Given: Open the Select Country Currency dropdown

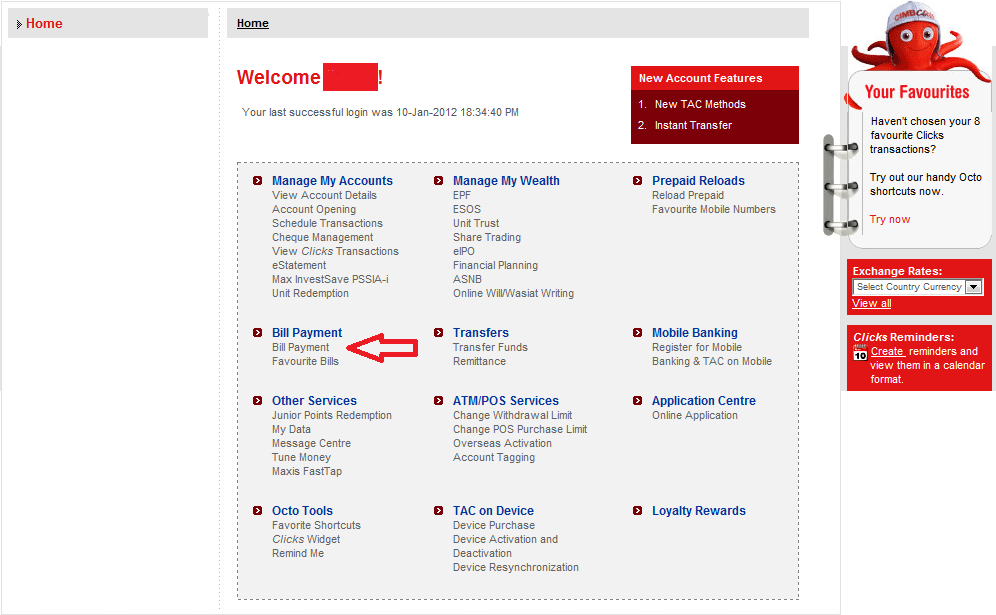Looking at the screenshot, I should tap(918, 287).
